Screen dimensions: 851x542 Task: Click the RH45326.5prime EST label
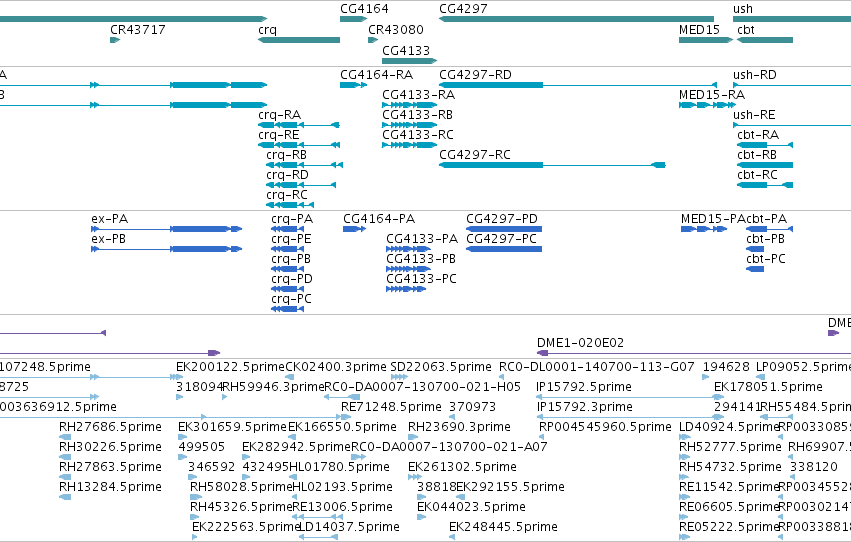[241, 507]
